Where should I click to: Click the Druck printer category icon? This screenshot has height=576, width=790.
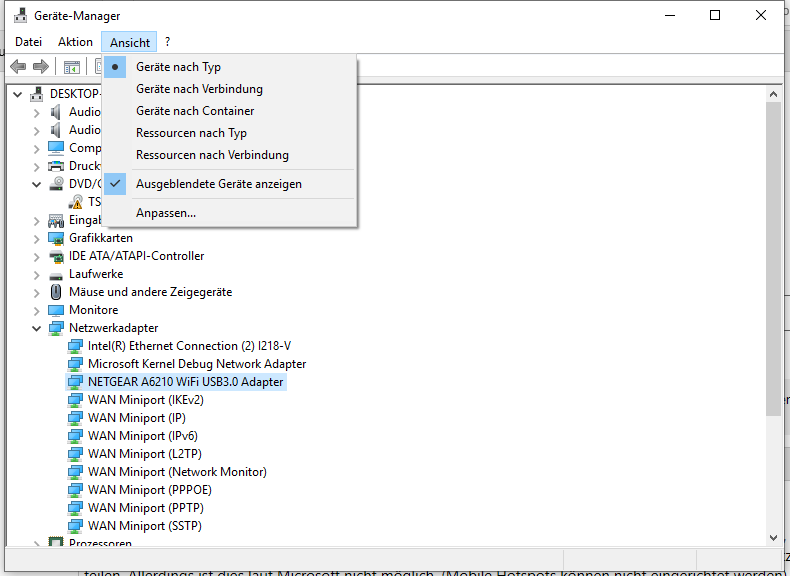[x=56, y=166]
